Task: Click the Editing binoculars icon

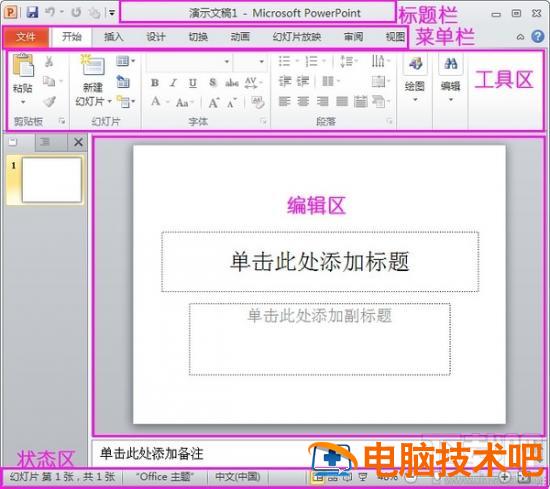Action: [451, 64]
